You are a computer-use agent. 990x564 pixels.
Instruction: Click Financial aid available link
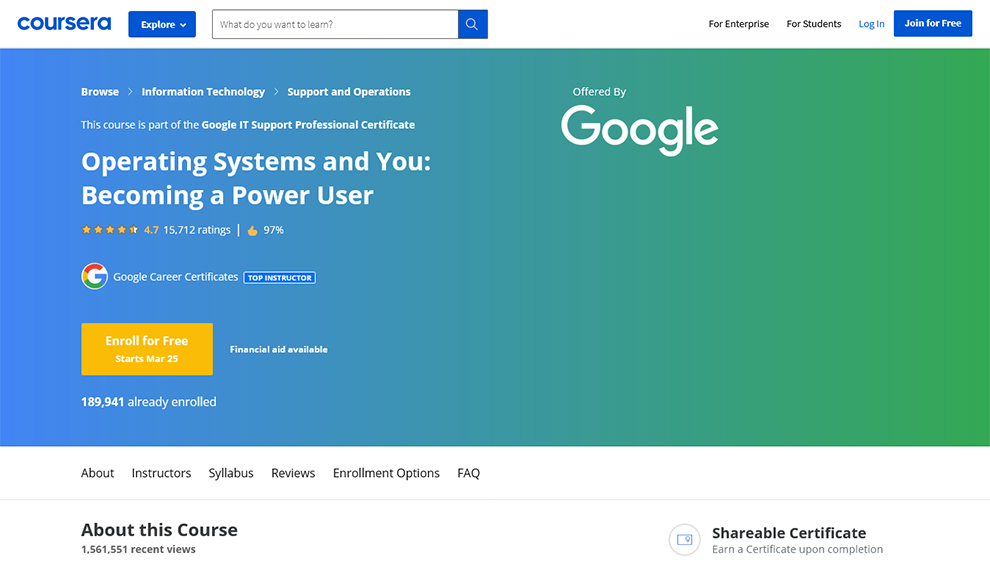(x=278, y=349)
